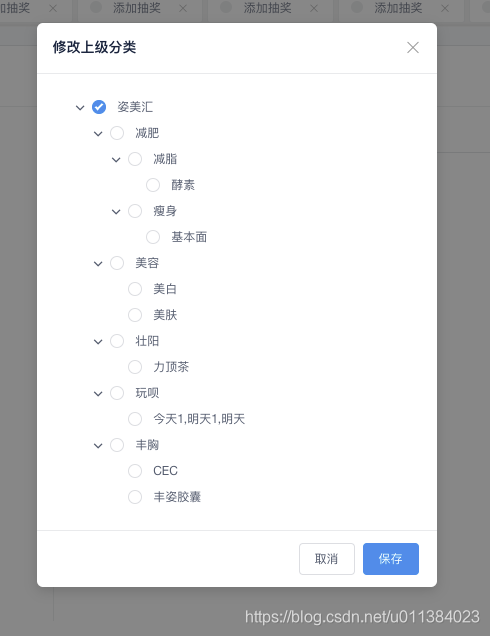Choose the 力顶茶 radio option

coord(135,367)
